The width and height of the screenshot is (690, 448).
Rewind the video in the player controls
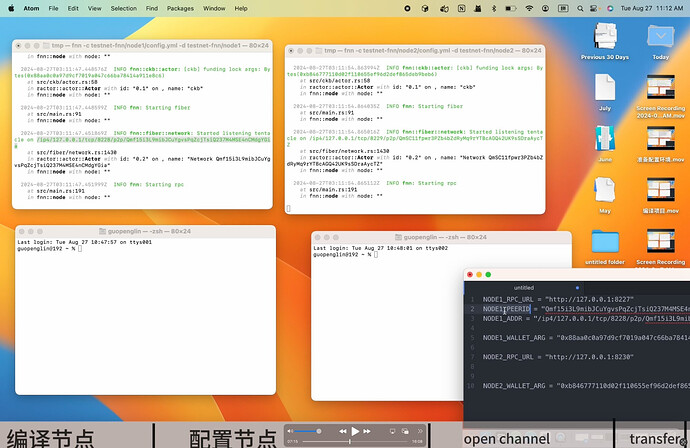[x=343, y=431]
